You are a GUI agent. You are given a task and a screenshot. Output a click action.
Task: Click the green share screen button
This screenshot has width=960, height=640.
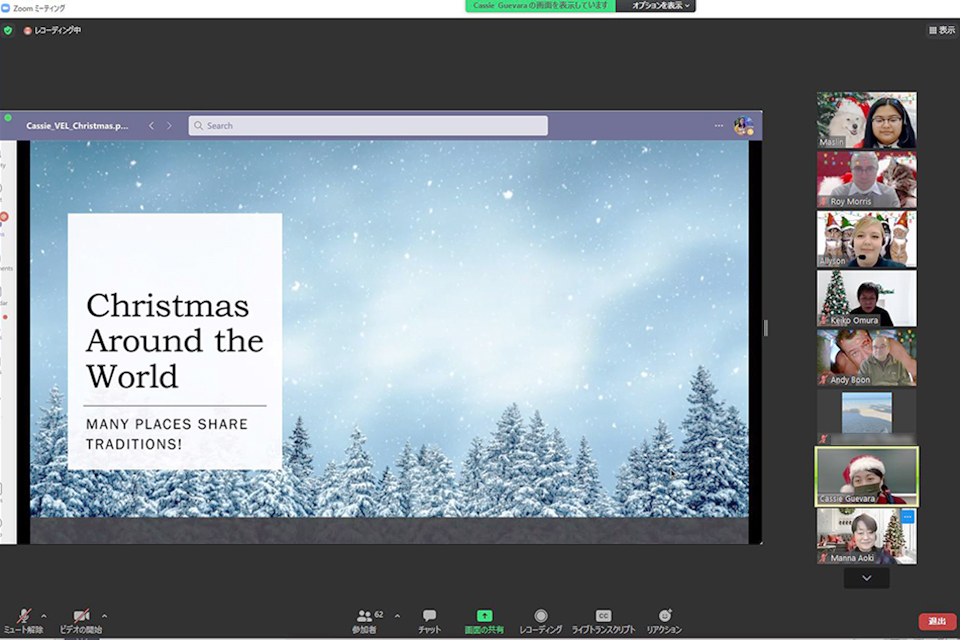click(x=484, y=620)
